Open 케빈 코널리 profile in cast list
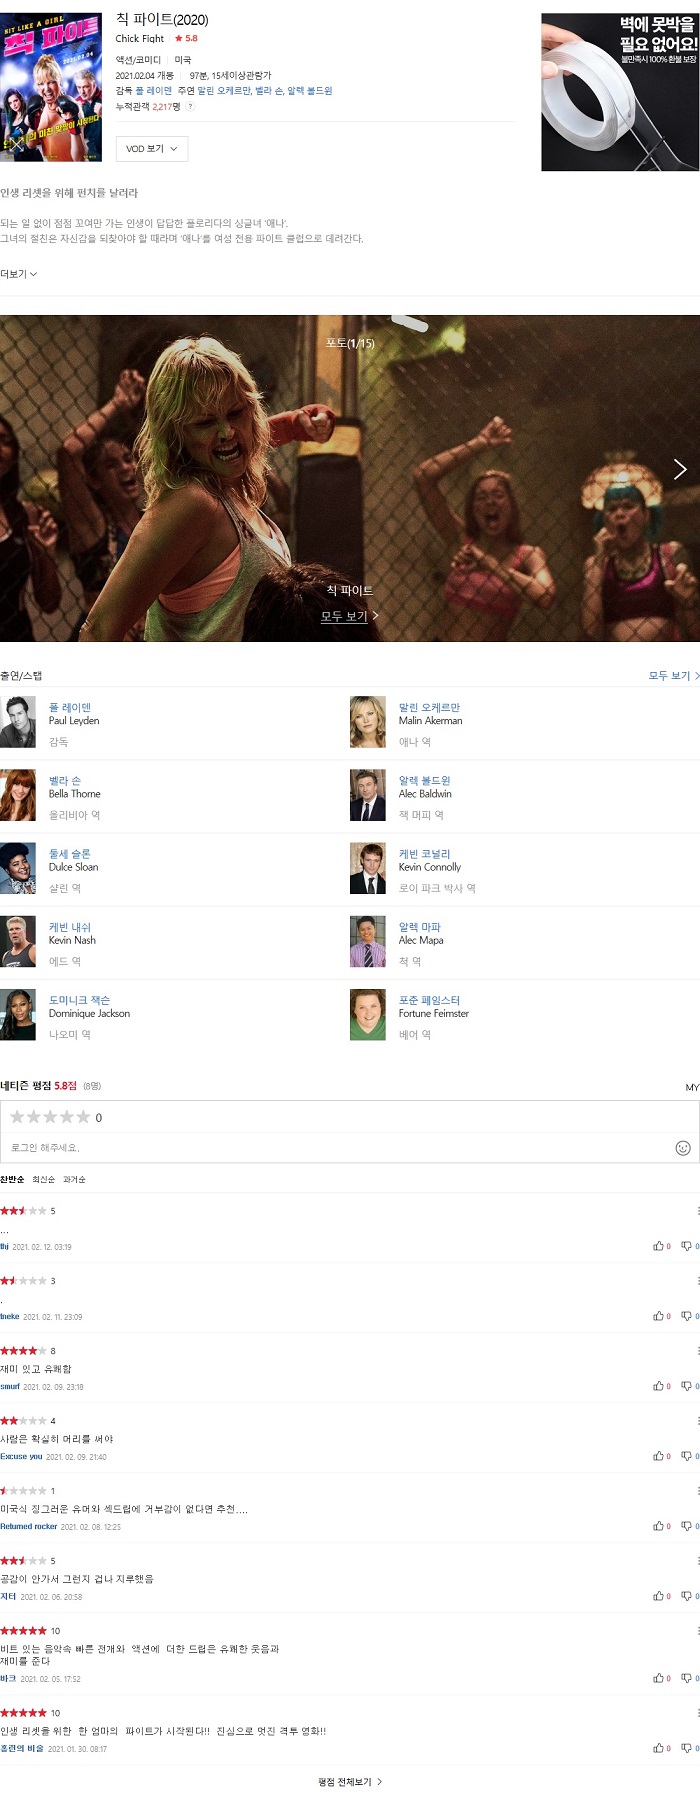The width and height of the screenshot is (700, 1799). (425, 854)
